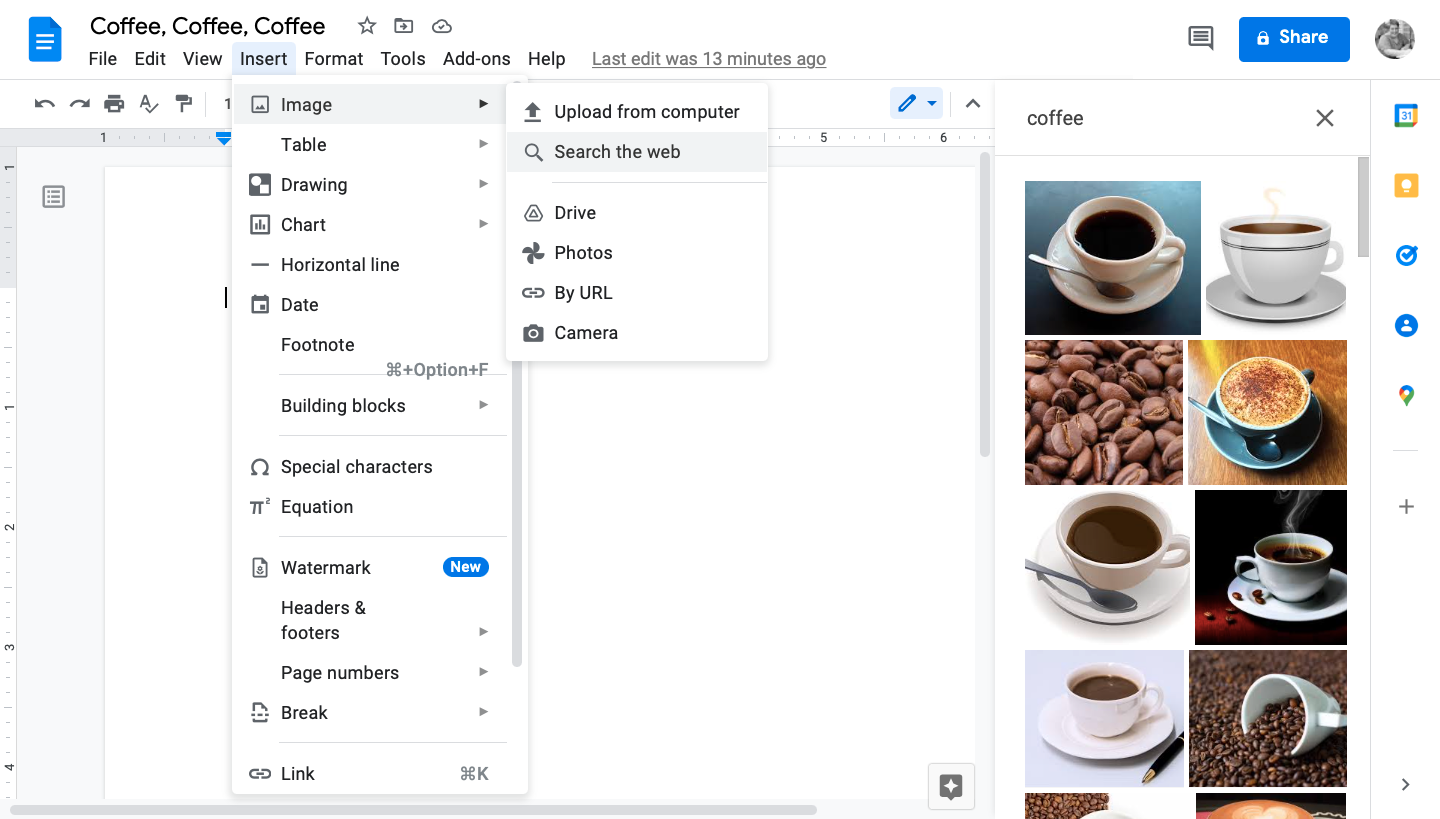Open the Last edit was 13 minutes ago link
1440x819 pixels.
(709, 59)
